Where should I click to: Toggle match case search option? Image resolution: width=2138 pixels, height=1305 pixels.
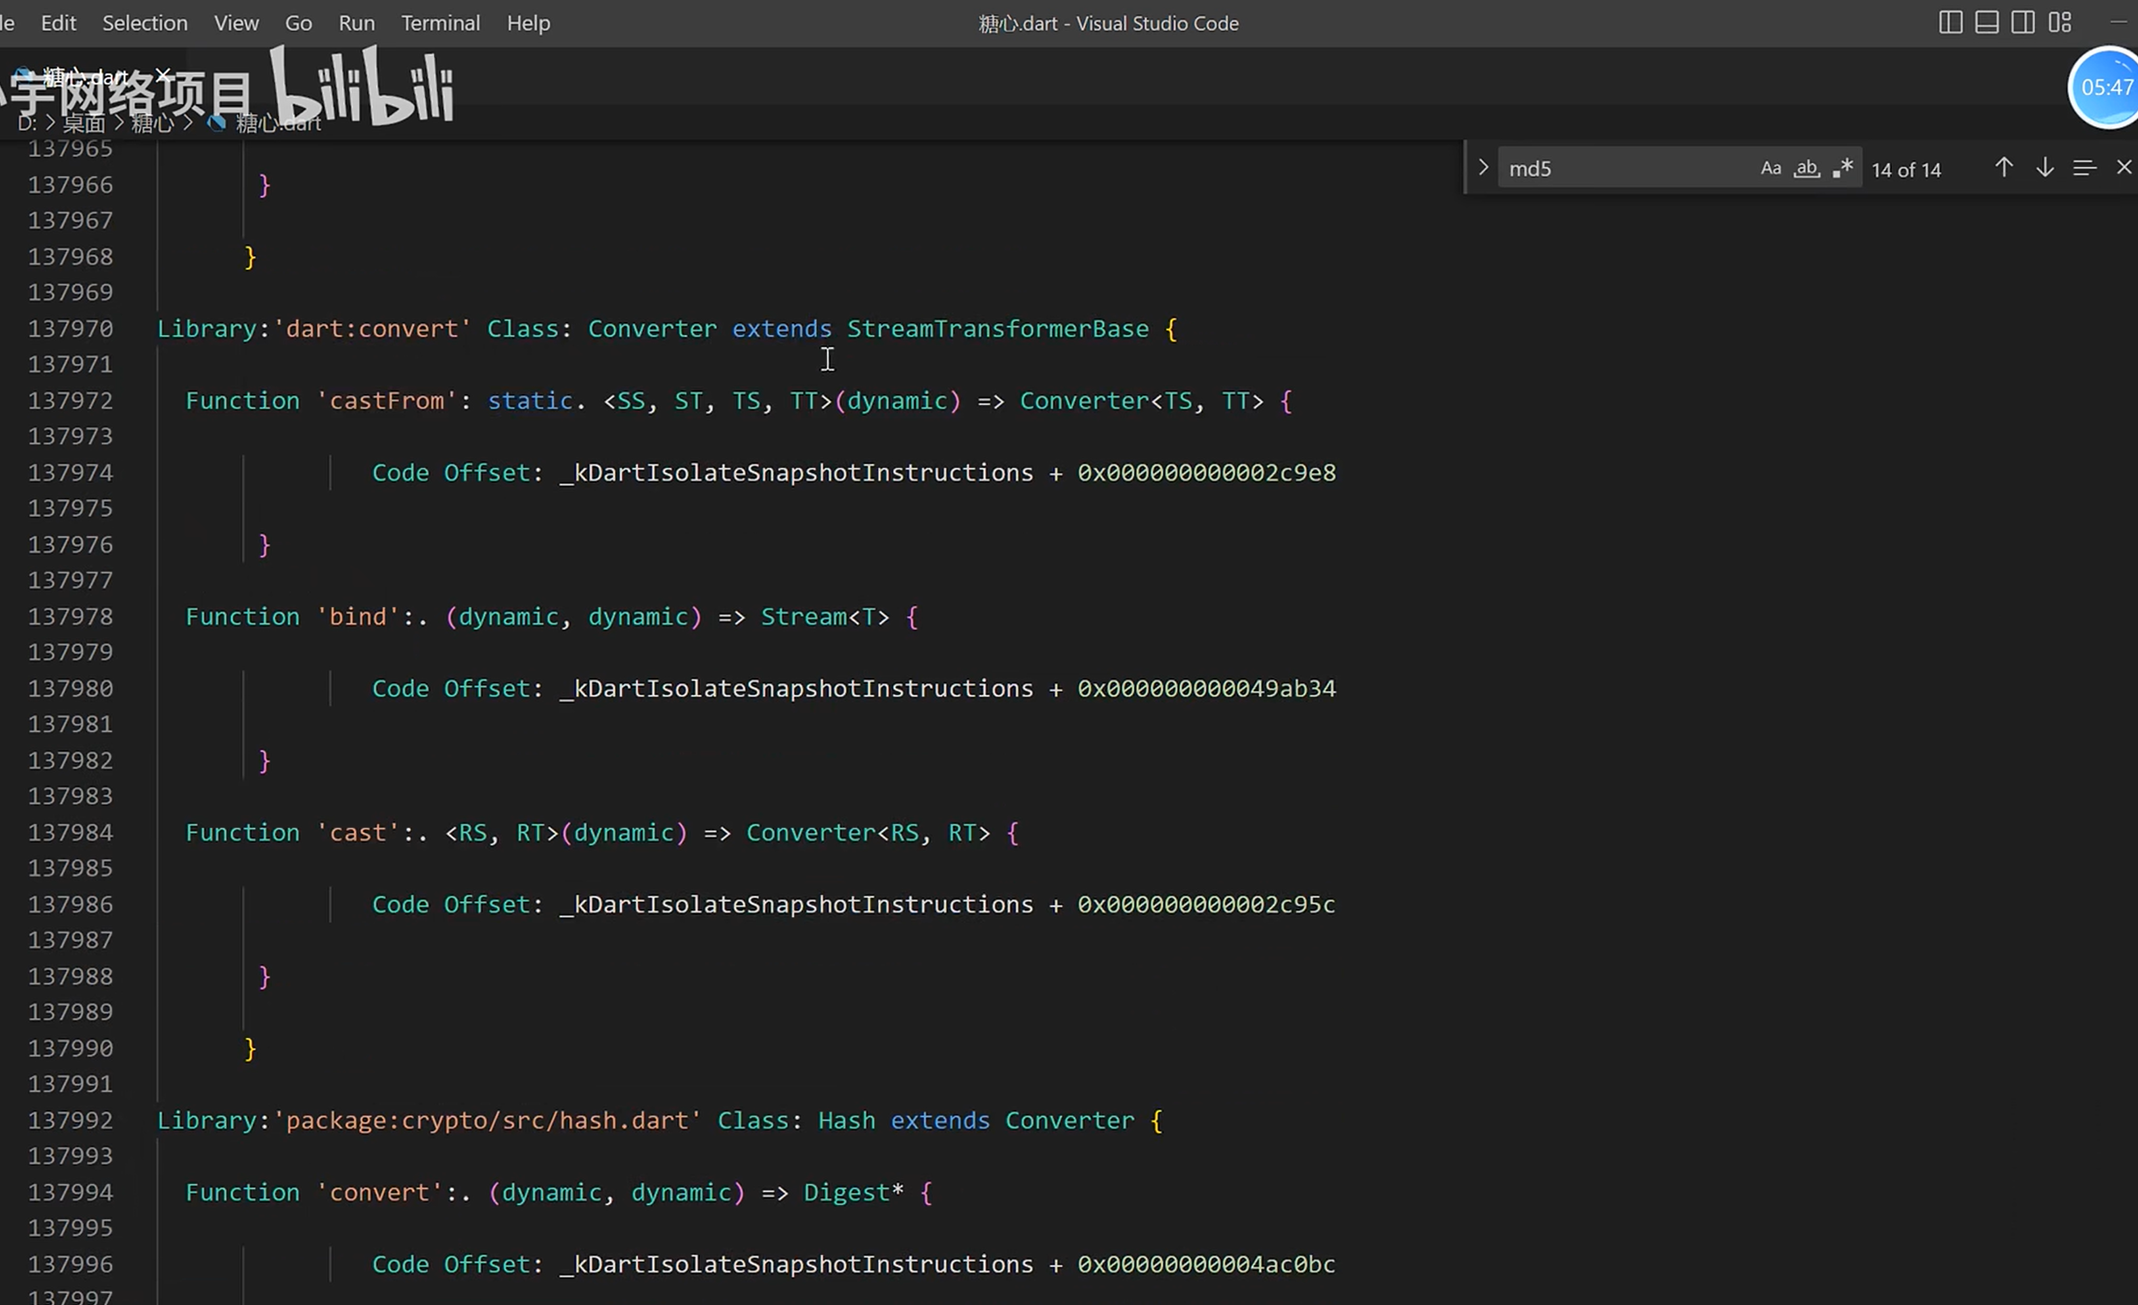[x=1768, y=168]
